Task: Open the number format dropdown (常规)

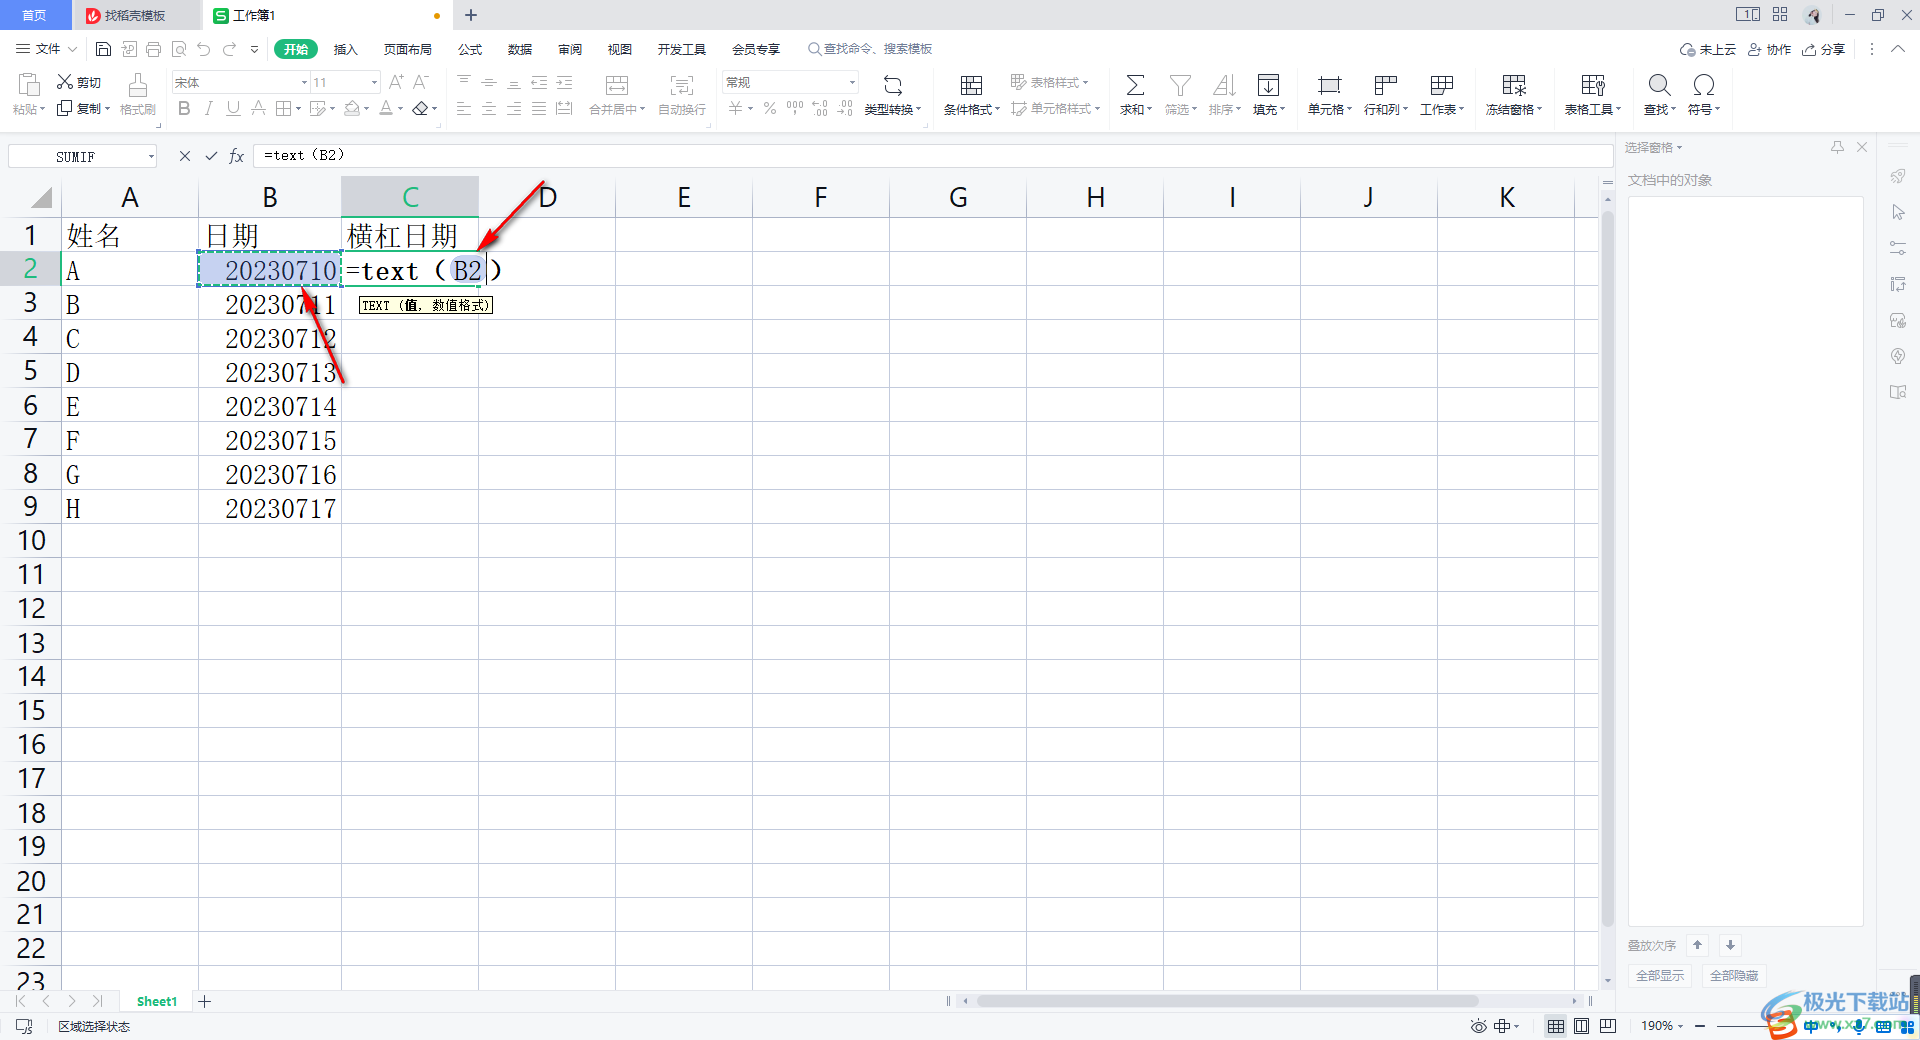Action: coord(852,82)
